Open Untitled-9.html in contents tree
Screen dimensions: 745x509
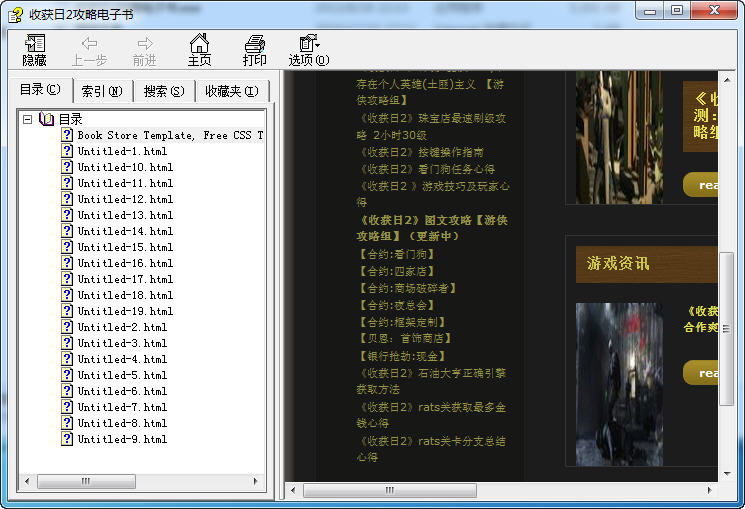coord(123,439)
